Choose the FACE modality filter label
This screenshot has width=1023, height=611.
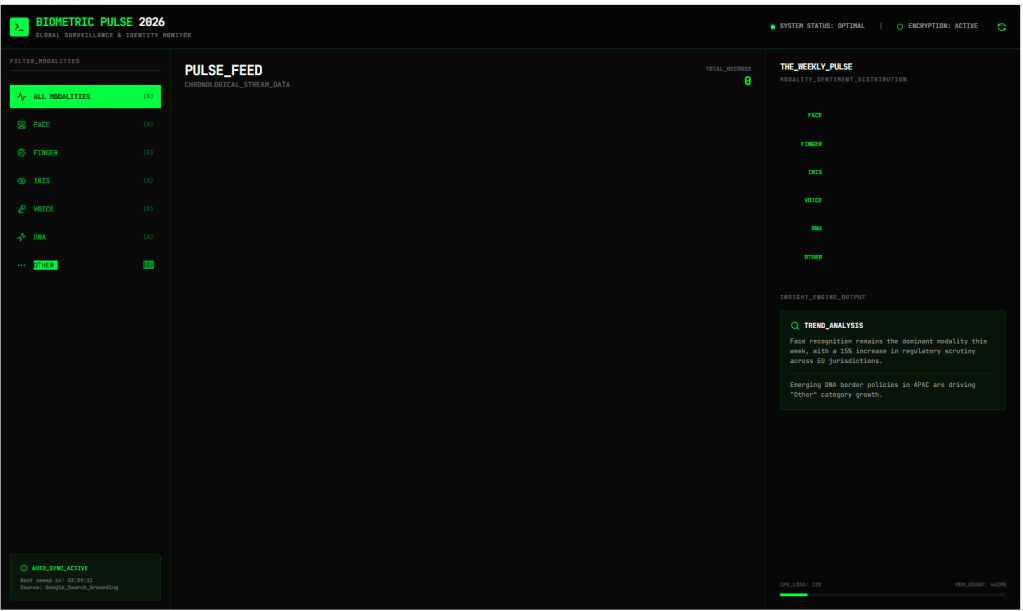pos(41,125)
